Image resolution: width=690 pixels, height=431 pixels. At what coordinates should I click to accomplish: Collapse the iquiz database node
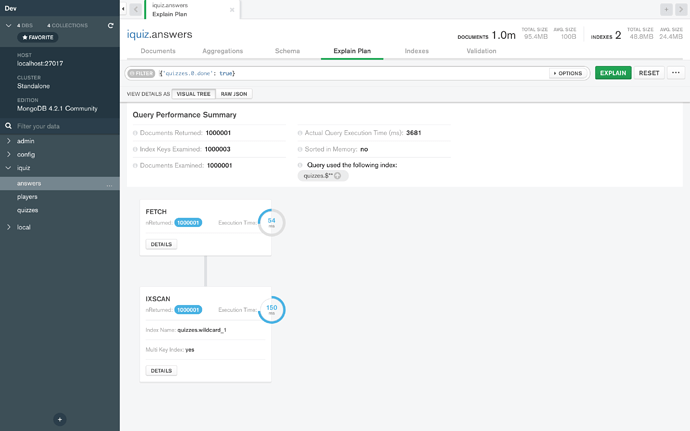8,168
